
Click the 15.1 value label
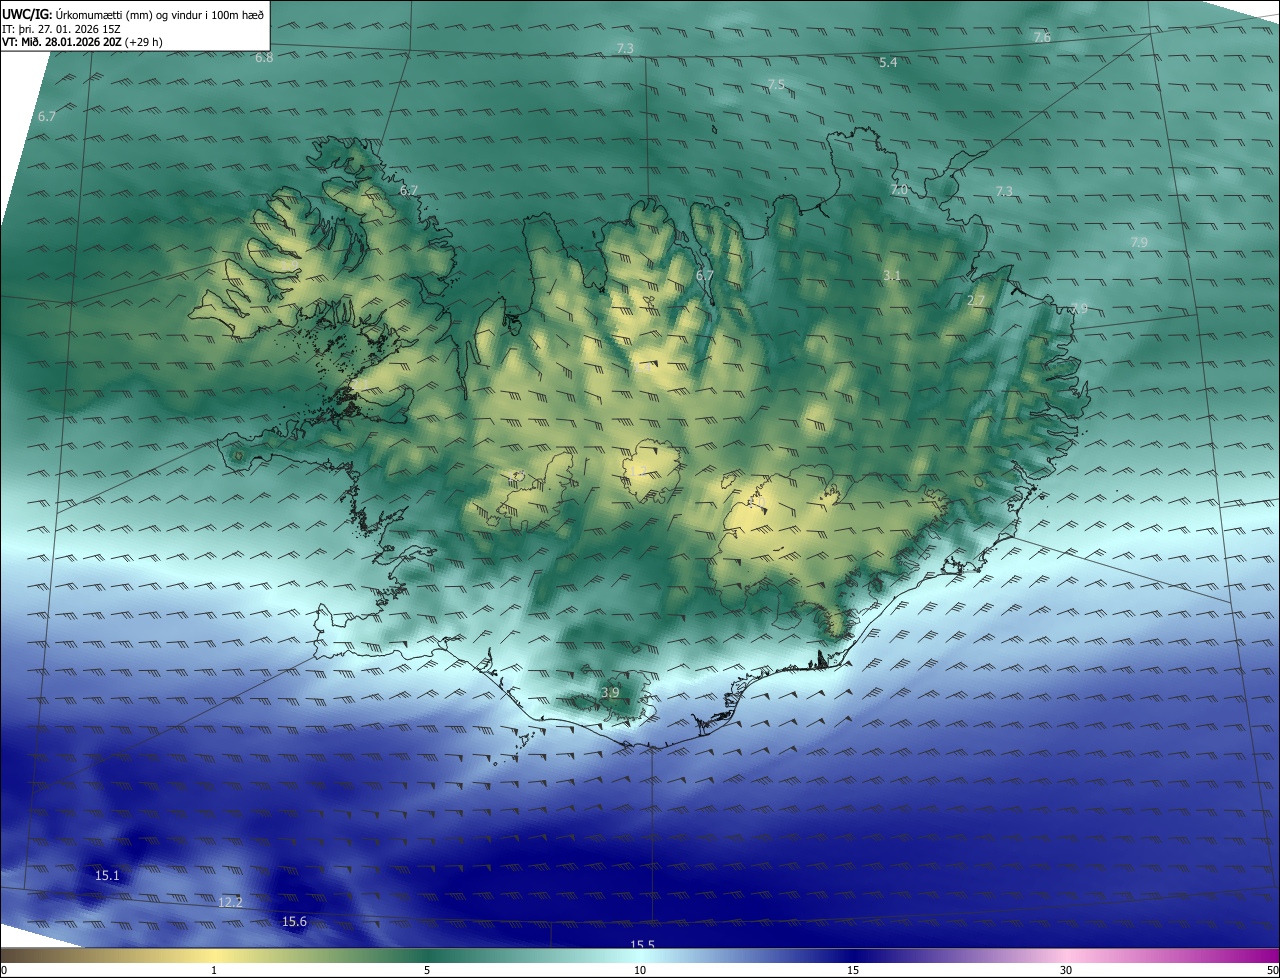[107, 876]
